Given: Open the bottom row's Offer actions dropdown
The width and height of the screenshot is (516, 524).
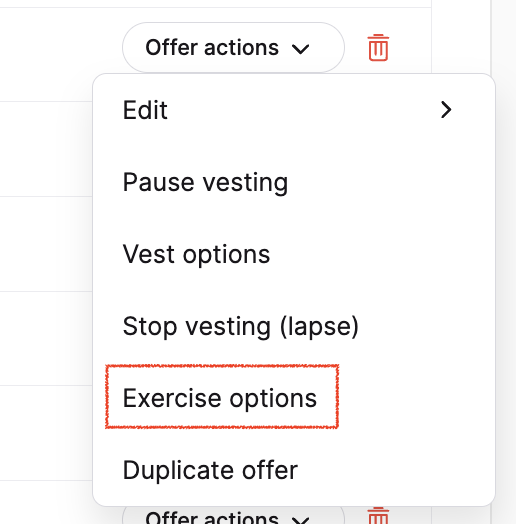Looking at the screenshot, I should [x=233, y=515].
